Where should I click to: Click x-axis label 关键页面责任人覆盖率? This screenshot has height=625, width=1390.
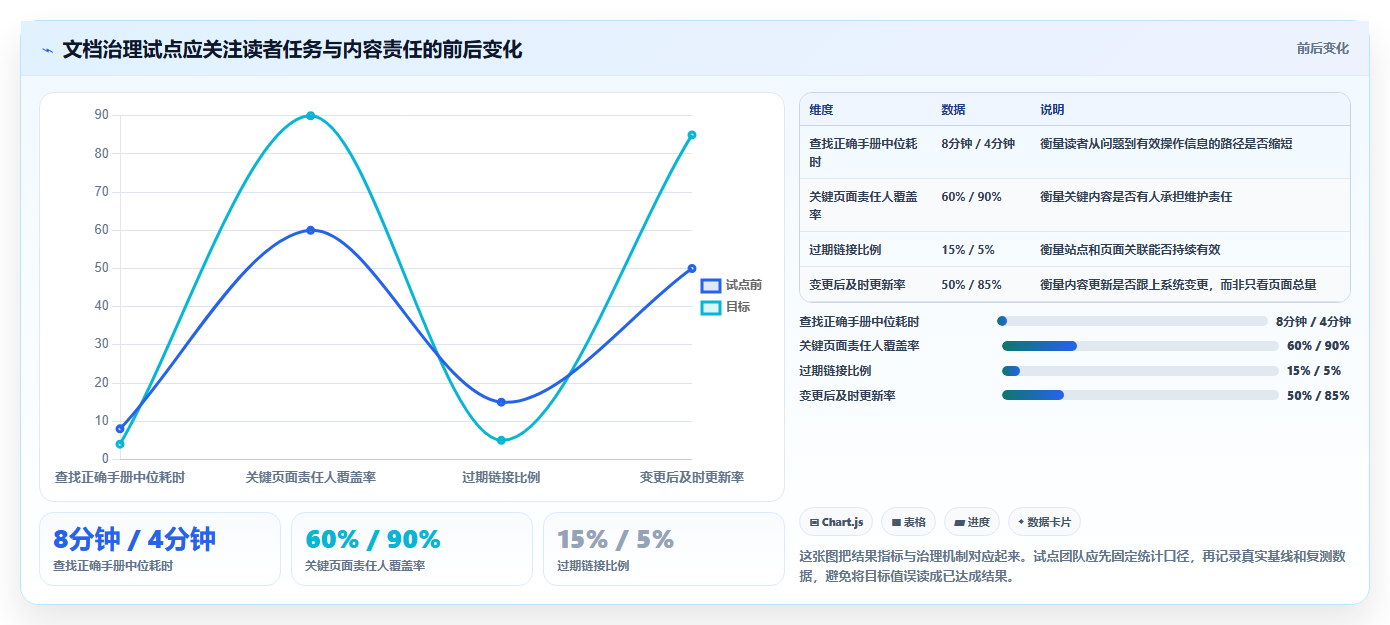[x=311, y=477]
